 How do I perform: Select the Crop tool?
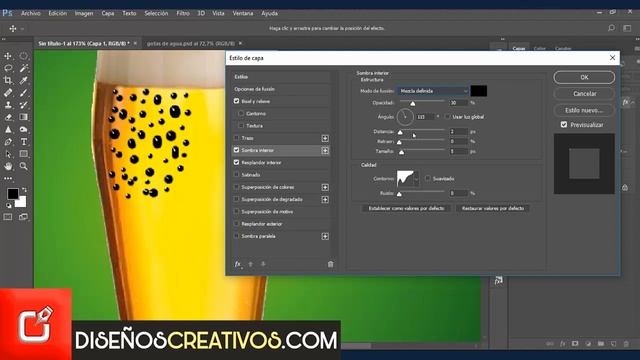coord(8,80)
